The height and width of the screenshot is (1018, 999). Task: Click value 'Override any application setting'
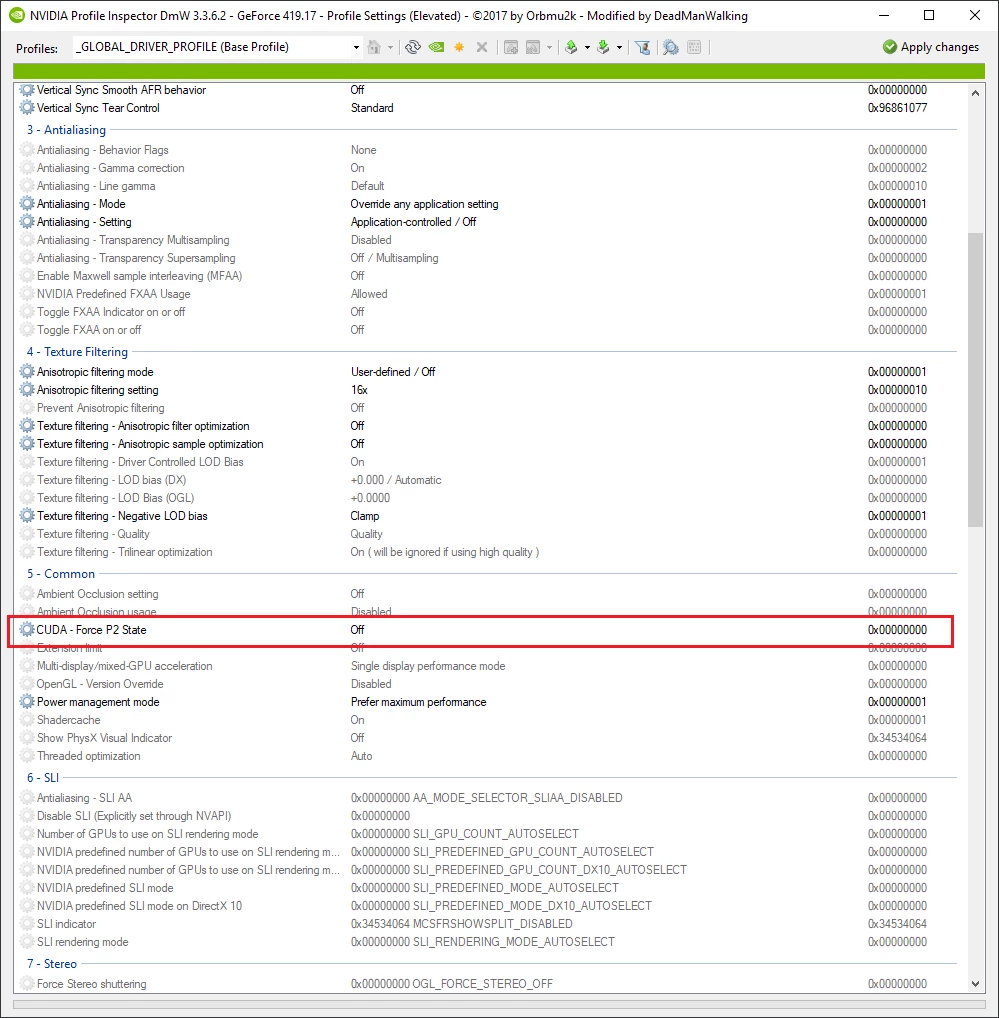click(x=425, y=204)
